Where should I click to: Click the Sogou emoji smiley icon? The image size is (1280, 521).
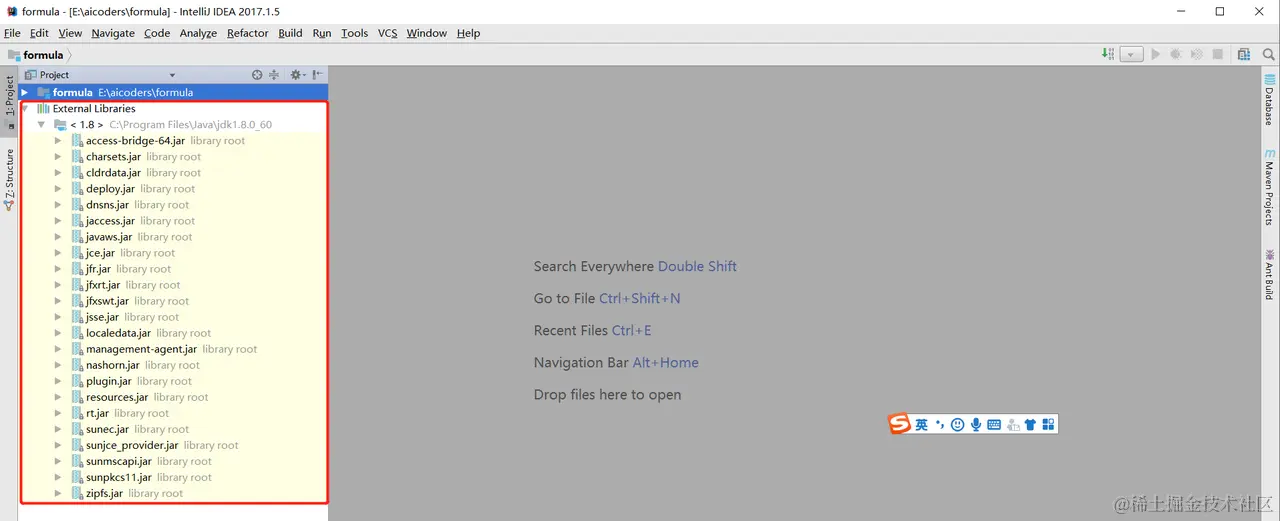(957, 425)
